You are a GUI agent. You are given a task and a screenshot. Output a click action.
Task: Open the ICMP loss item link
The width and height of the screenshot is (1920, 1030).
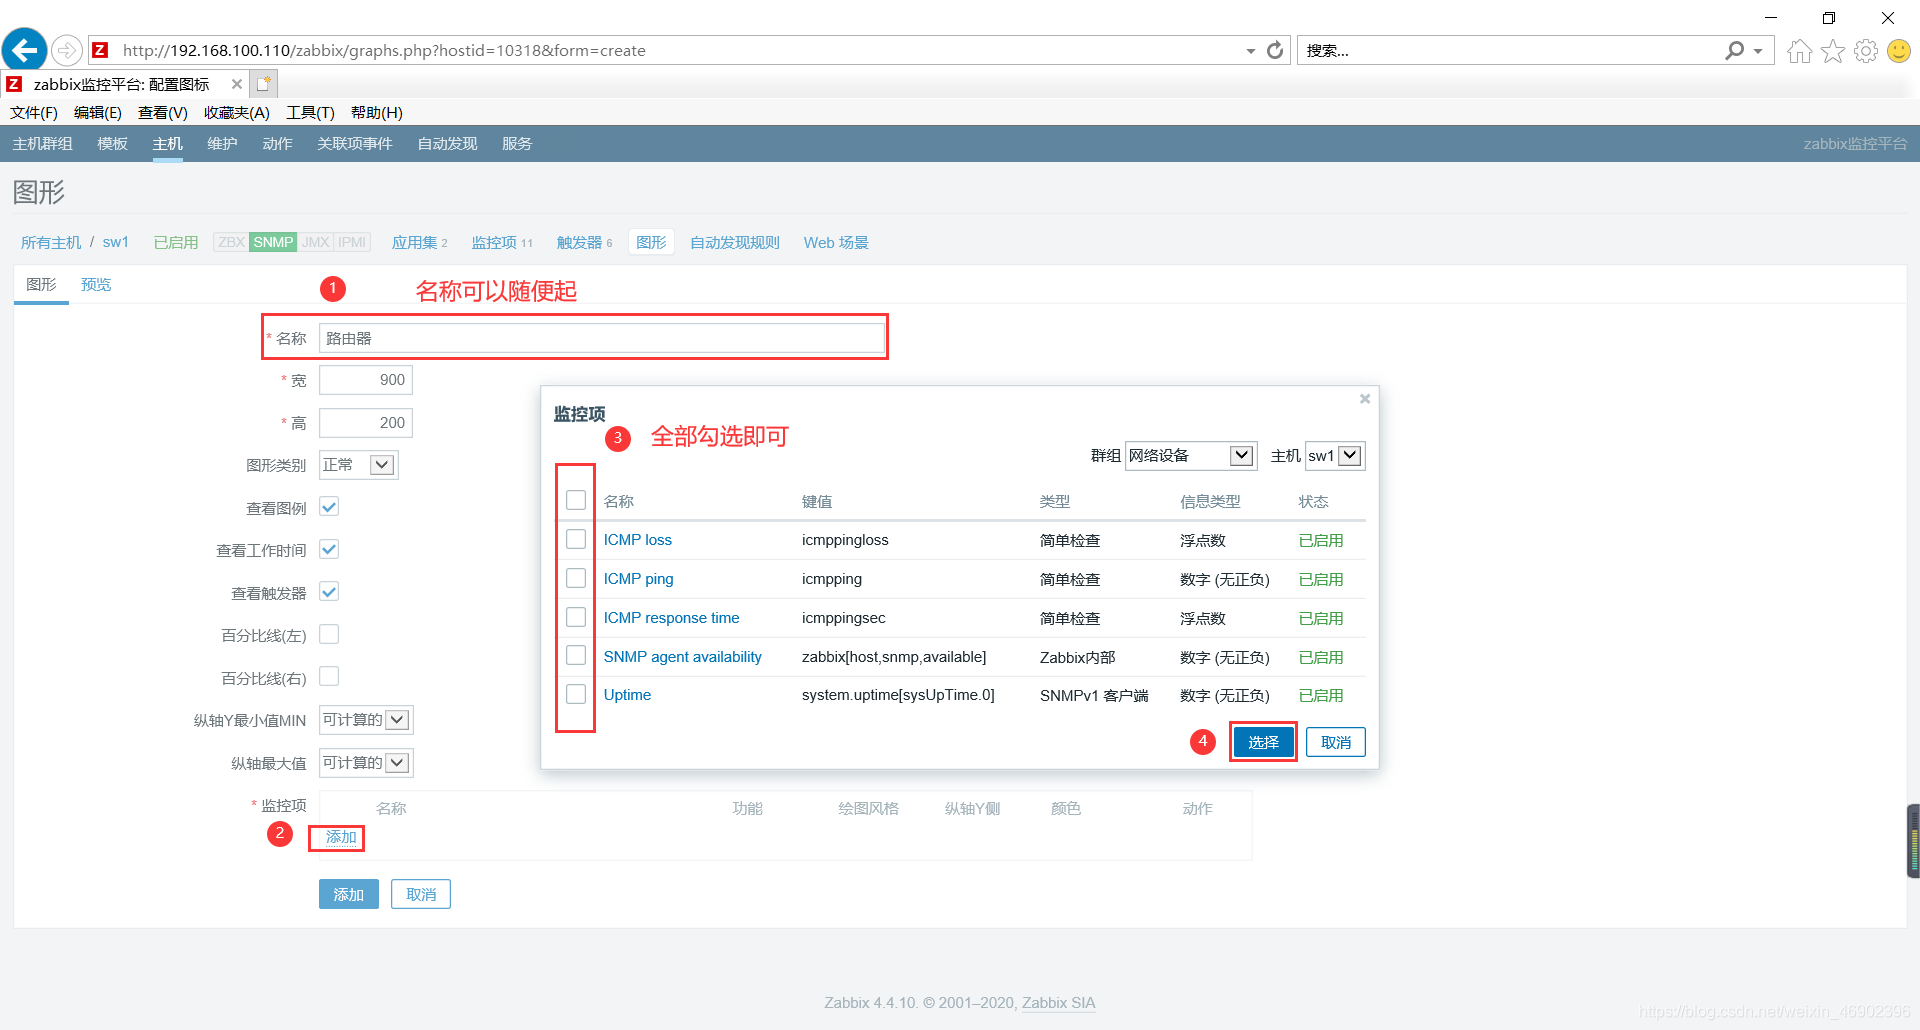click(637, 540)
